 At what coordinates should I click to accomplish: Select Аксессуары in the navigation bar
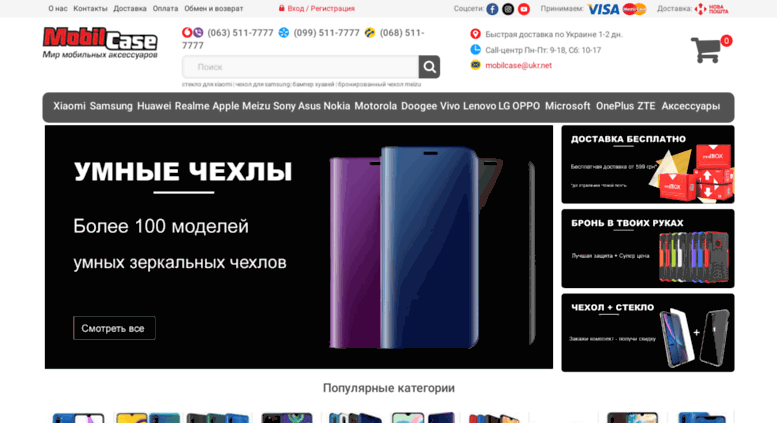tap(690, 106)
